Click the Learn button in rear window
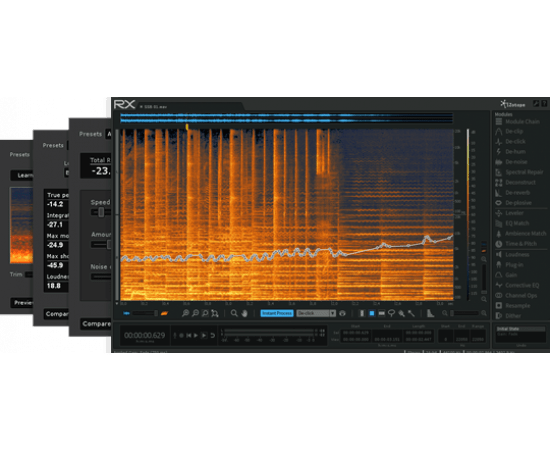 22,175
